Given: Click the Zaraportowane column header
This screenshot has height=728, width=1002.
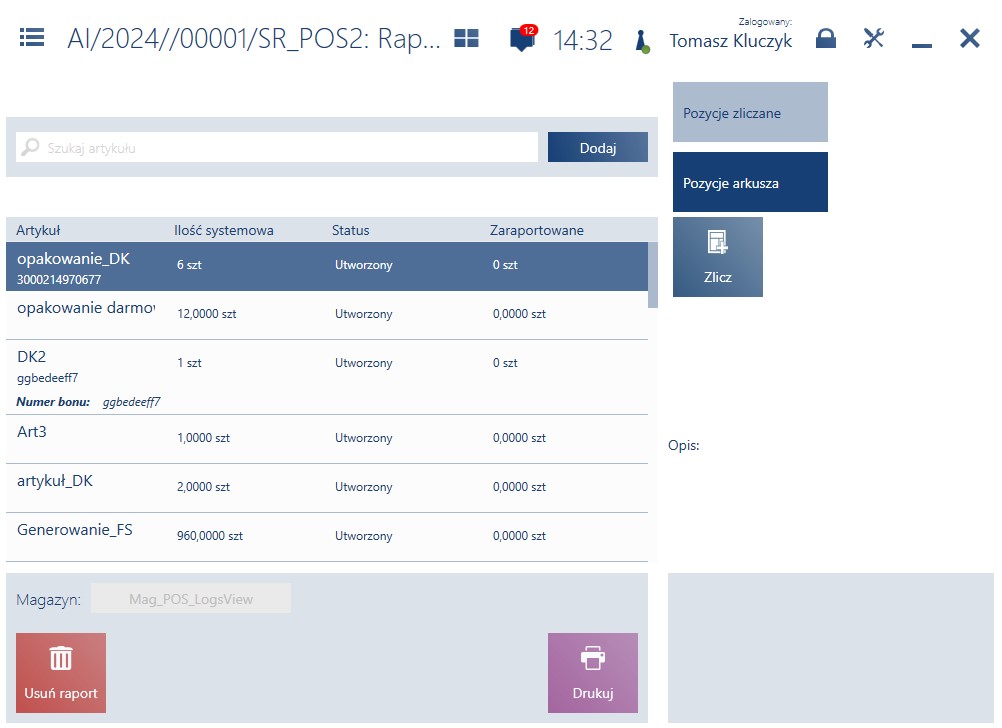Looking at the screenshot, I should pyautogui.click(x=537, y=230).
